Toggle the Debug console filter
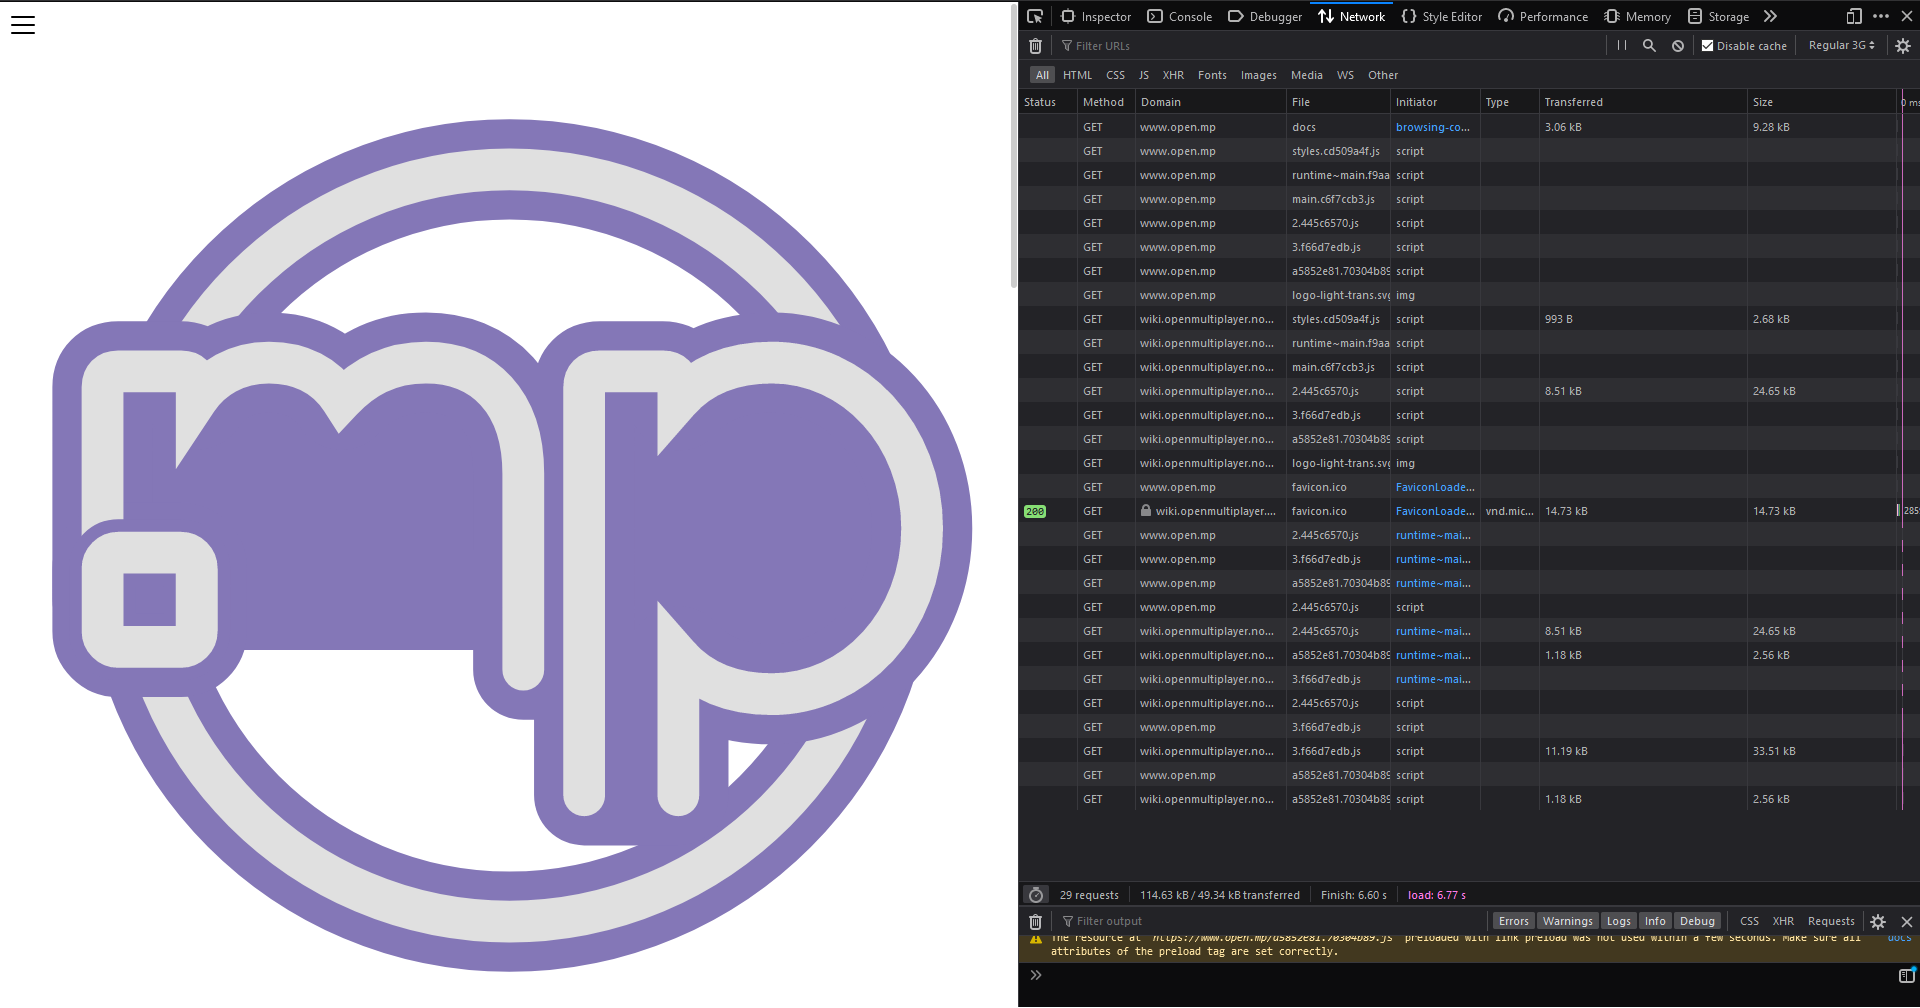1920x1008 pixels. (x=1697, y=922)
